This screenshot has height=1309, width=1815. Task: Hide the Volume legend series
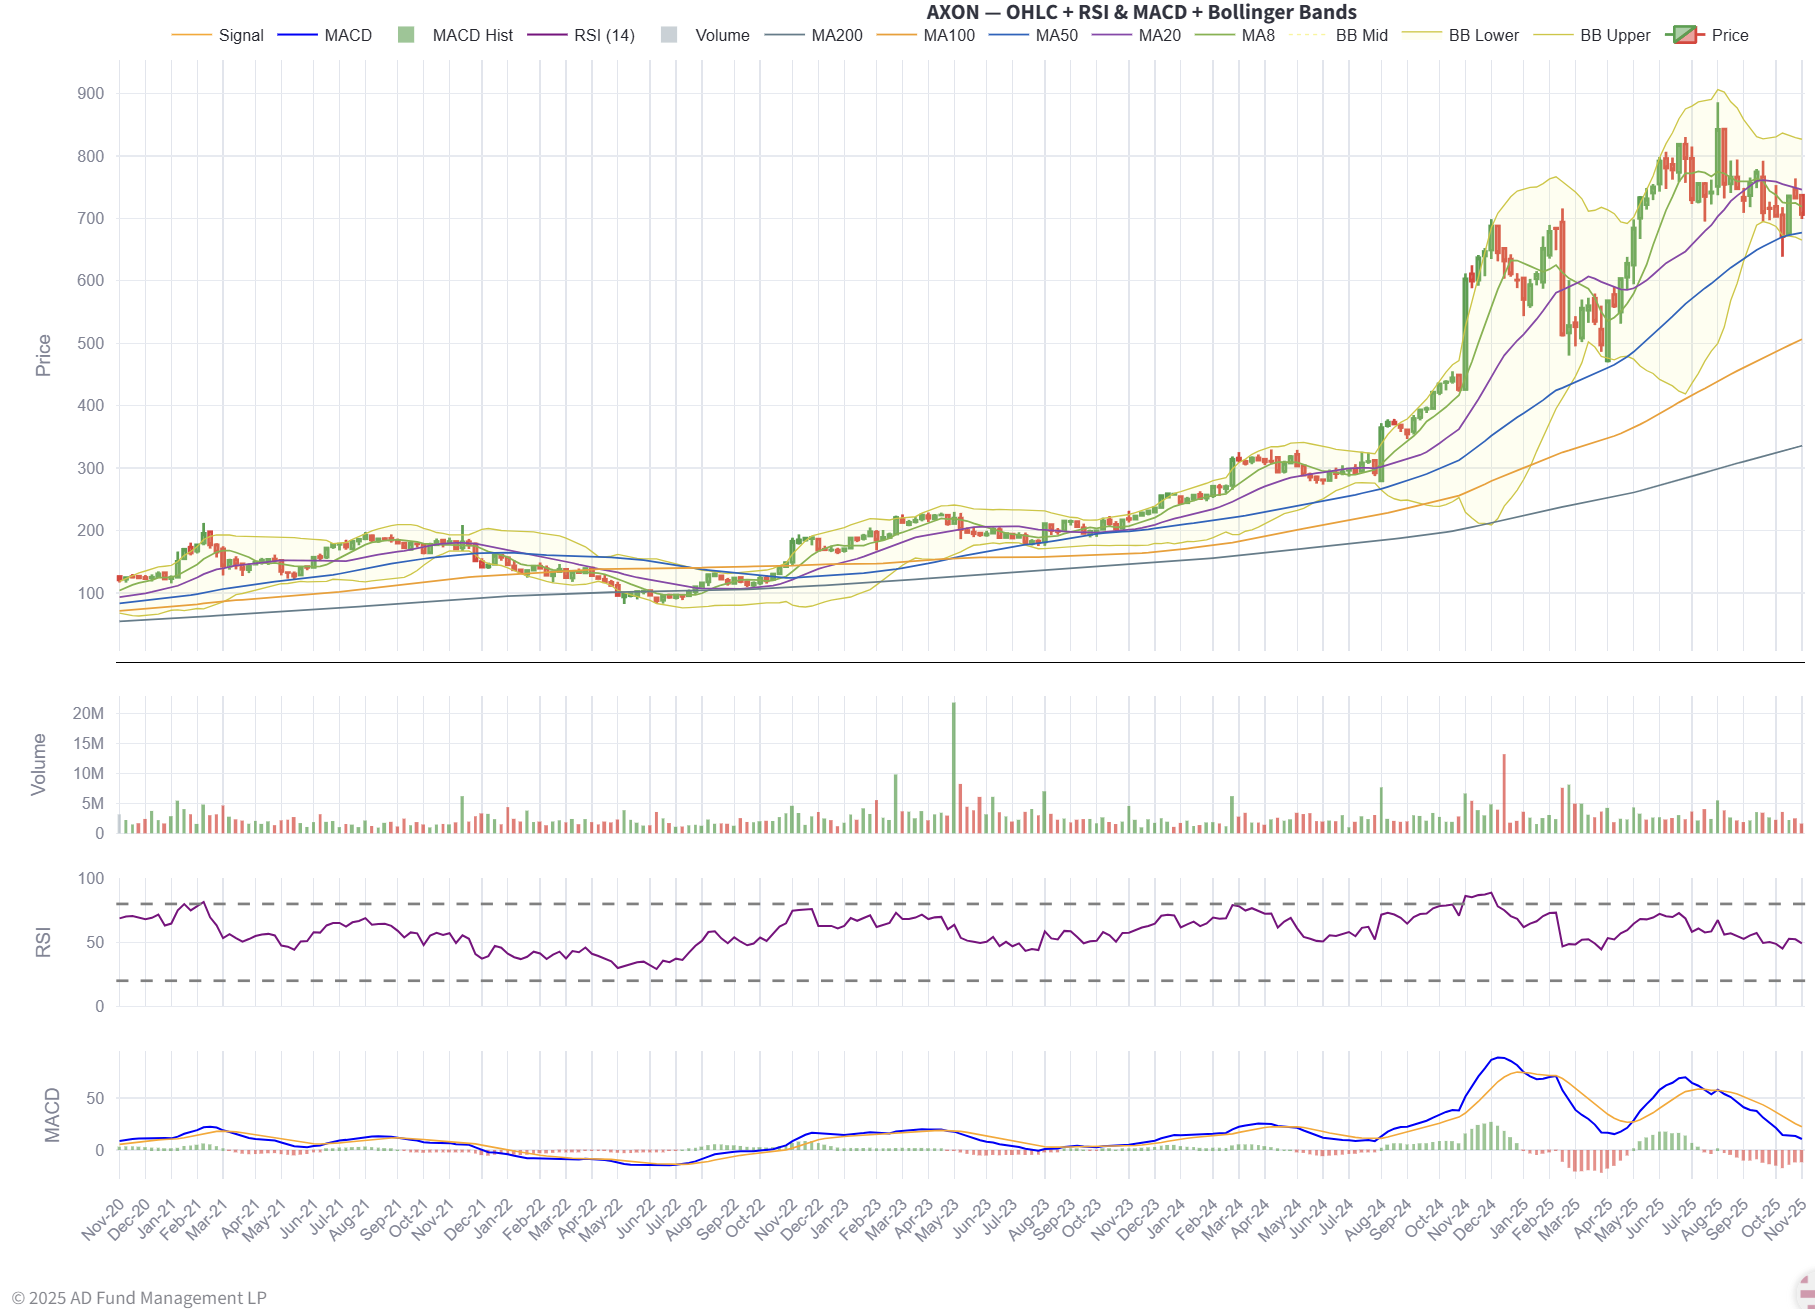[705, 35]
